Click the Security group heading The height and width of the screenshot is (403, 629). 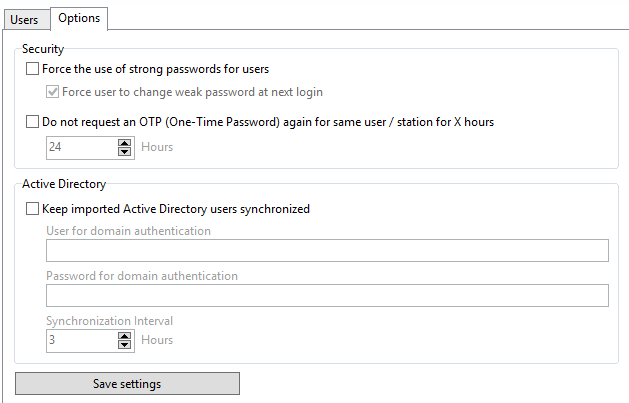tap(43, 49)
